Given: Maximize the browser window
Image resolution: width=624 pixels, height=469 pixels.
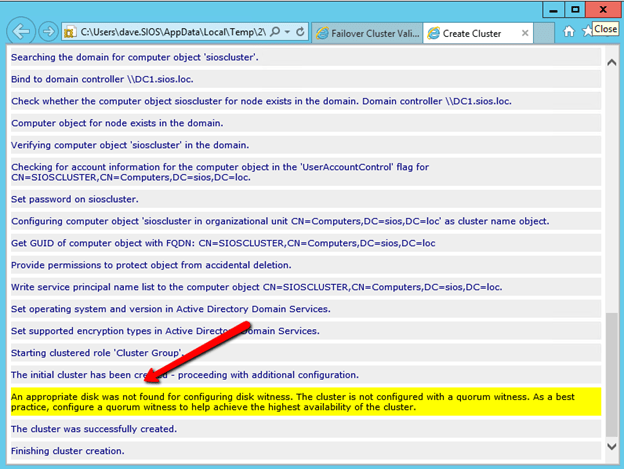Looking at the screenshot, I should pyautogui.click(x=575, y=8).
